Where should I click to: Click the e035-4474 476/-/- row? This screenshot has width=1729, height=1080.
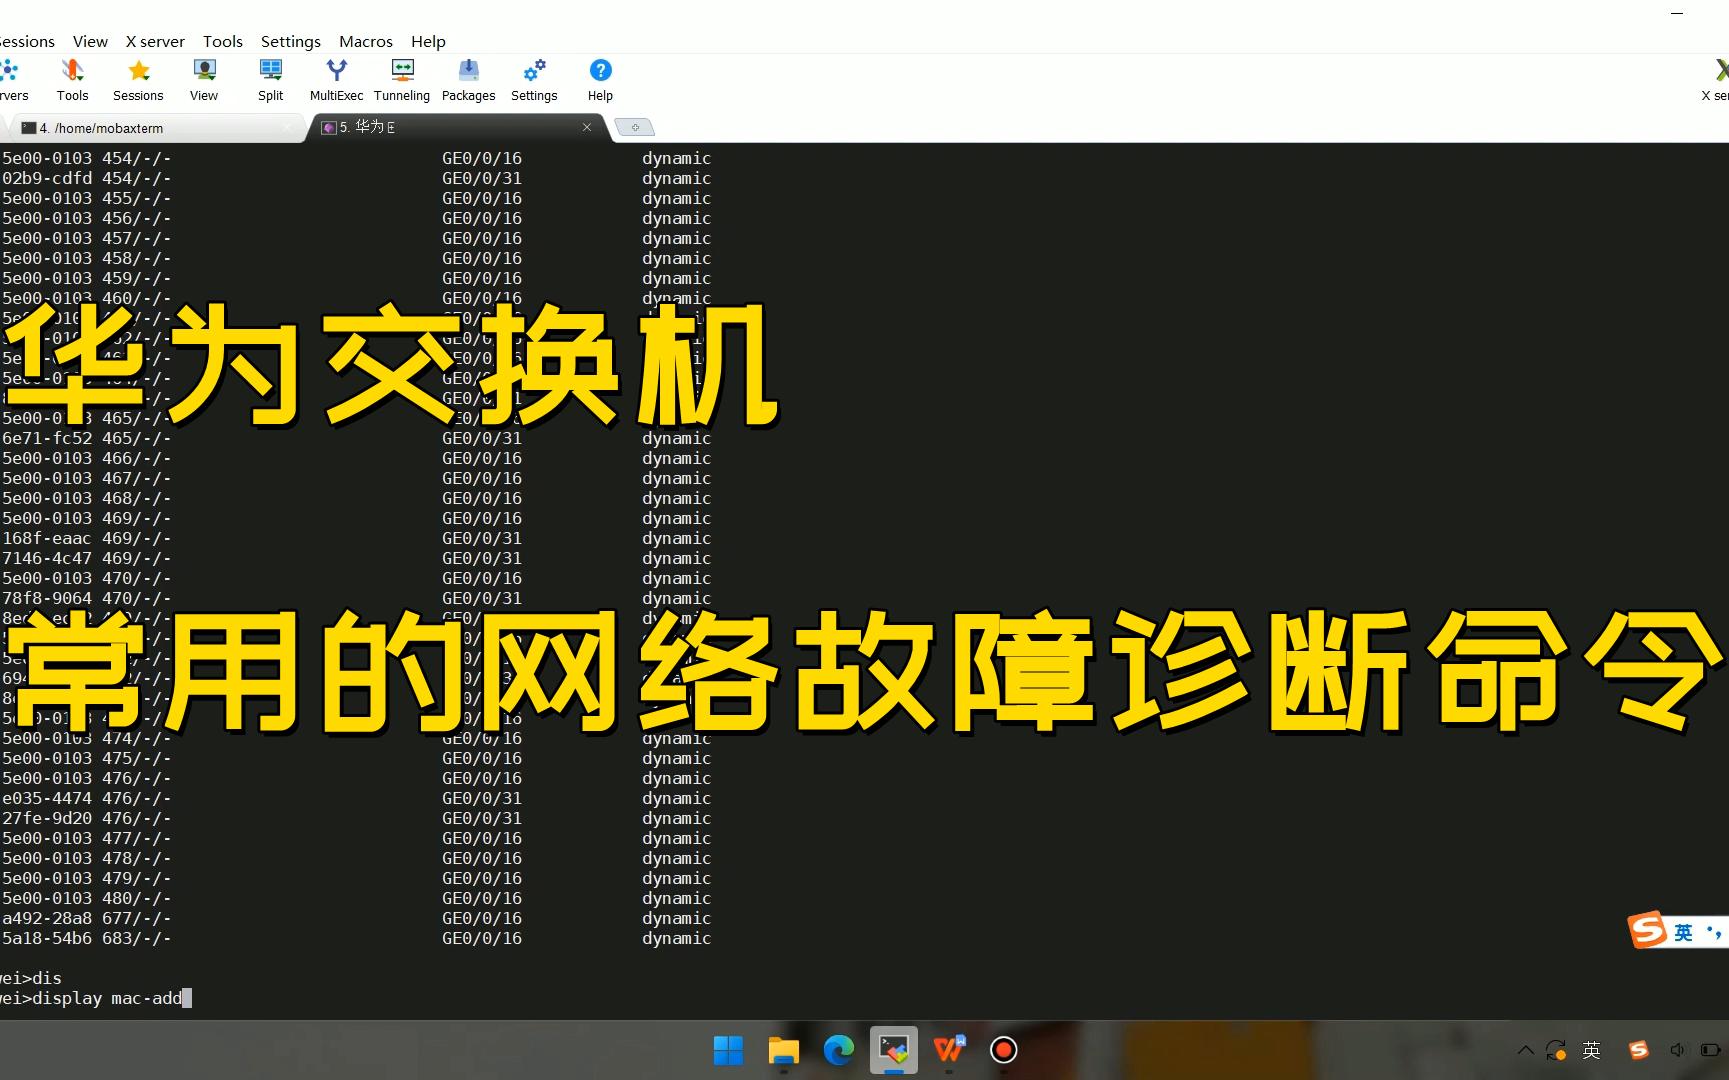point(357,798)
